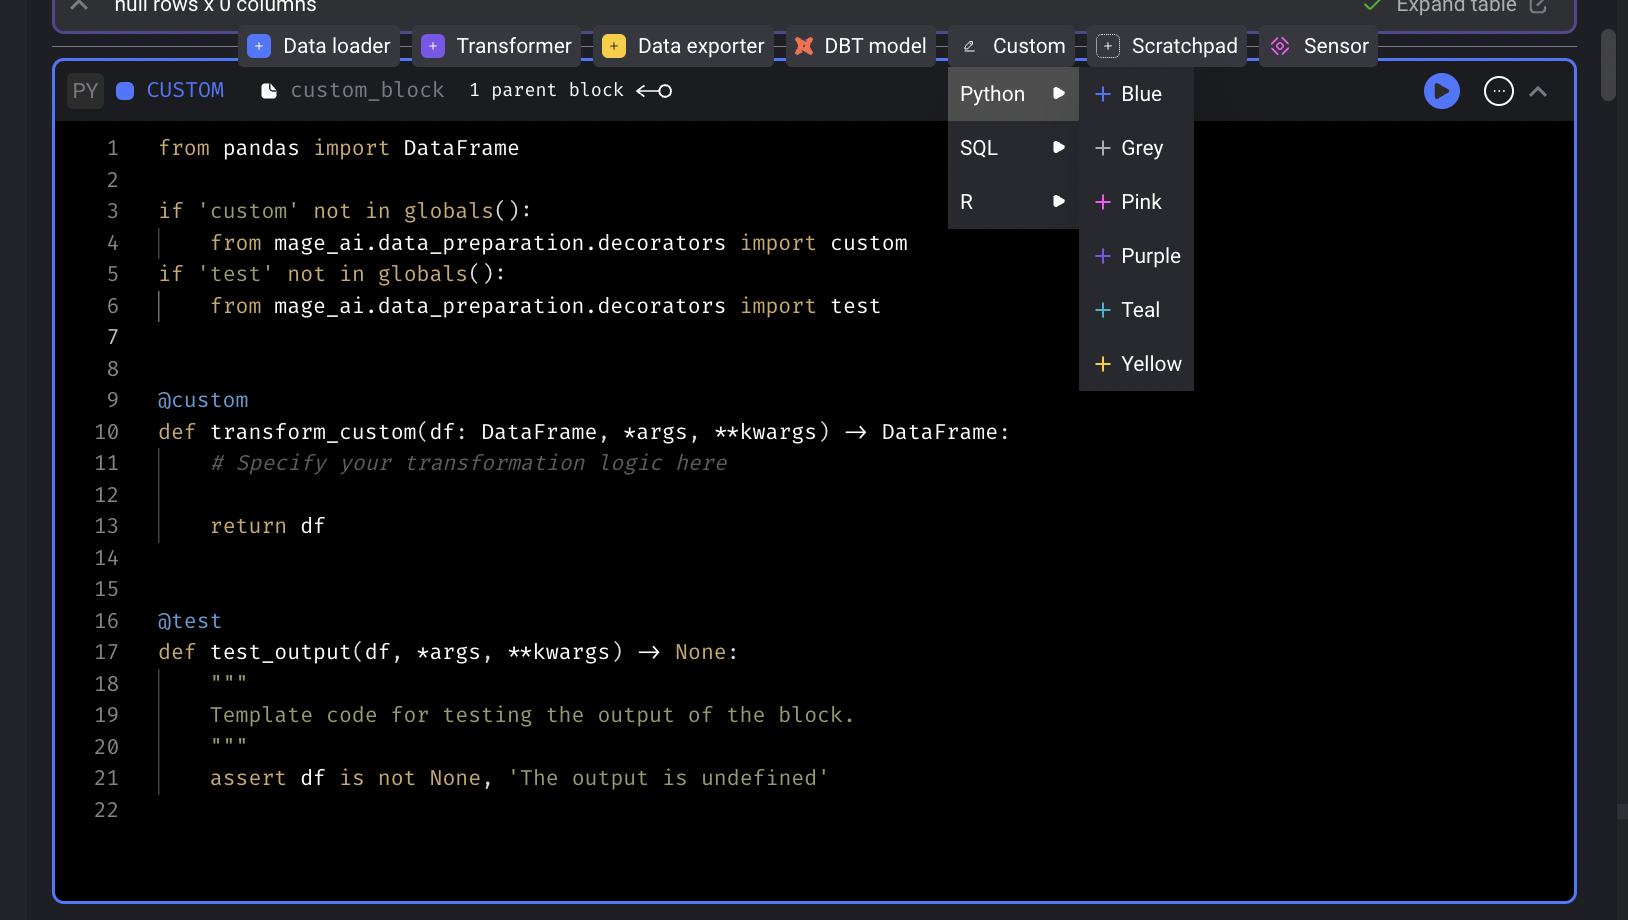Viewport: 1628px width, 920px height.
Task: Click the Custom pencil icon
Action: pyautogui.click(x=969, y=46)
